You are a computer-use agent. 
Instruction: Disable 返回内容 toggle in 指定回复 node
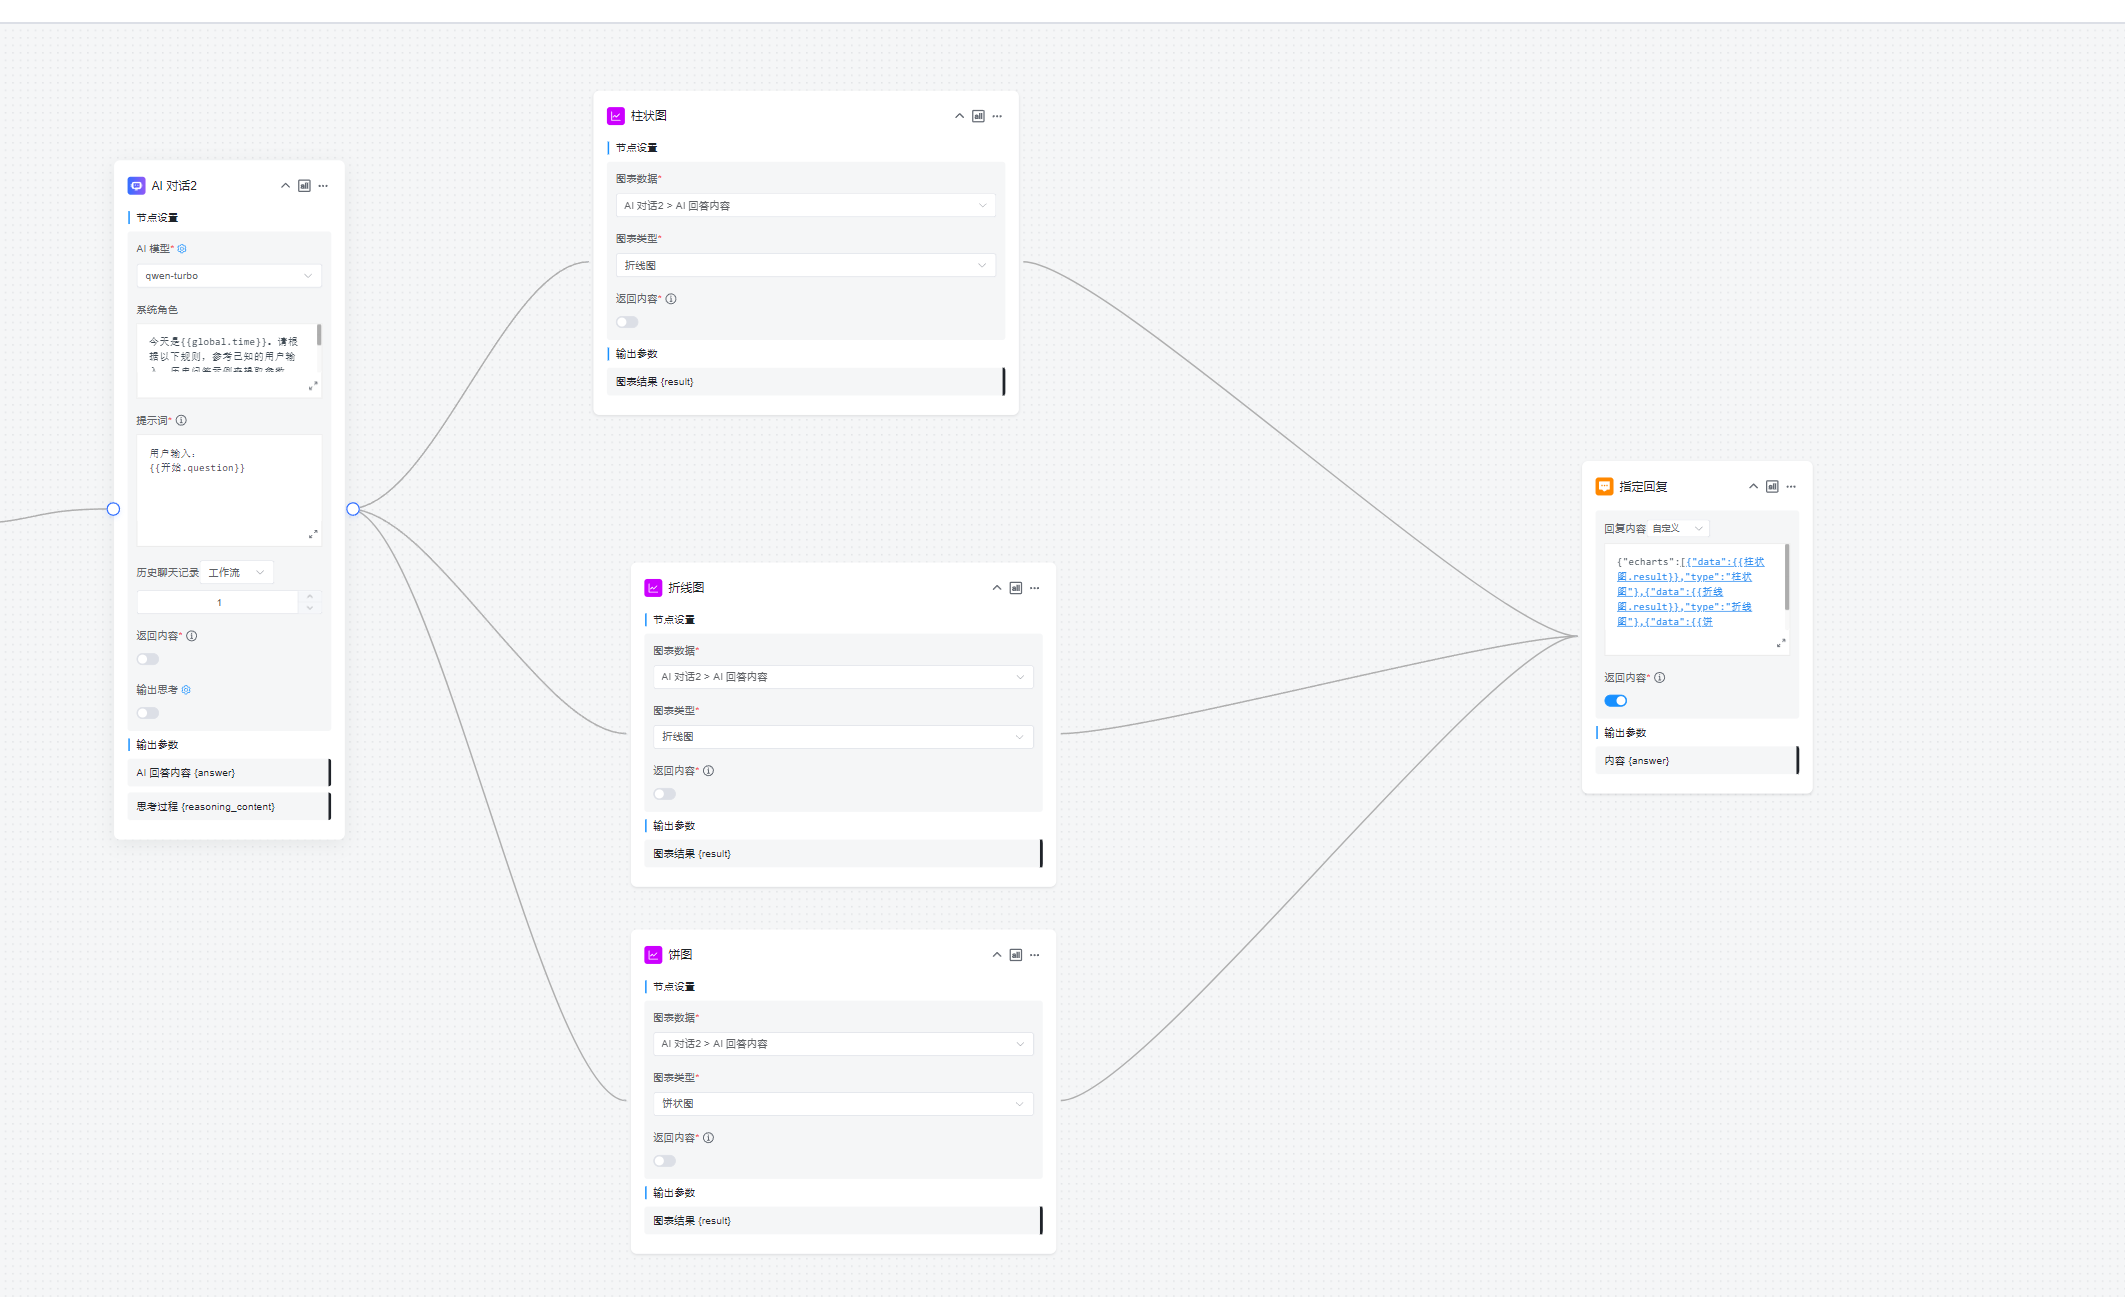pyautogui.click(x=1615, y=701)
